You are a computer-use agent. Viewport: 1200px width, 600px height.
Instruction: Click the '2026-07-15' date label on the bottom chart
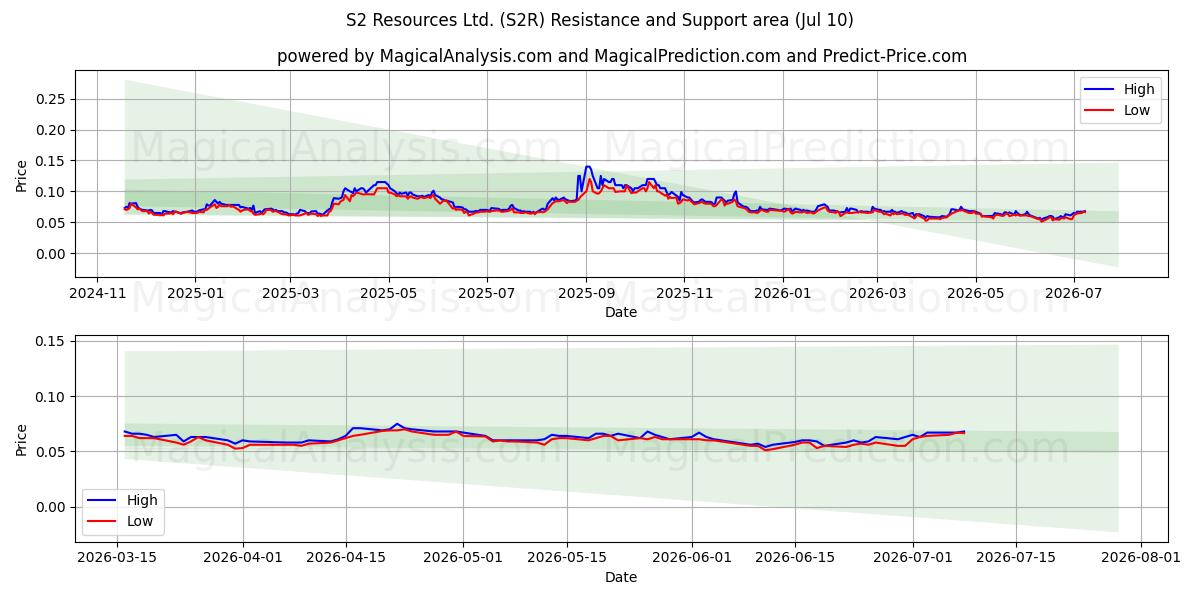point(1016,559)
